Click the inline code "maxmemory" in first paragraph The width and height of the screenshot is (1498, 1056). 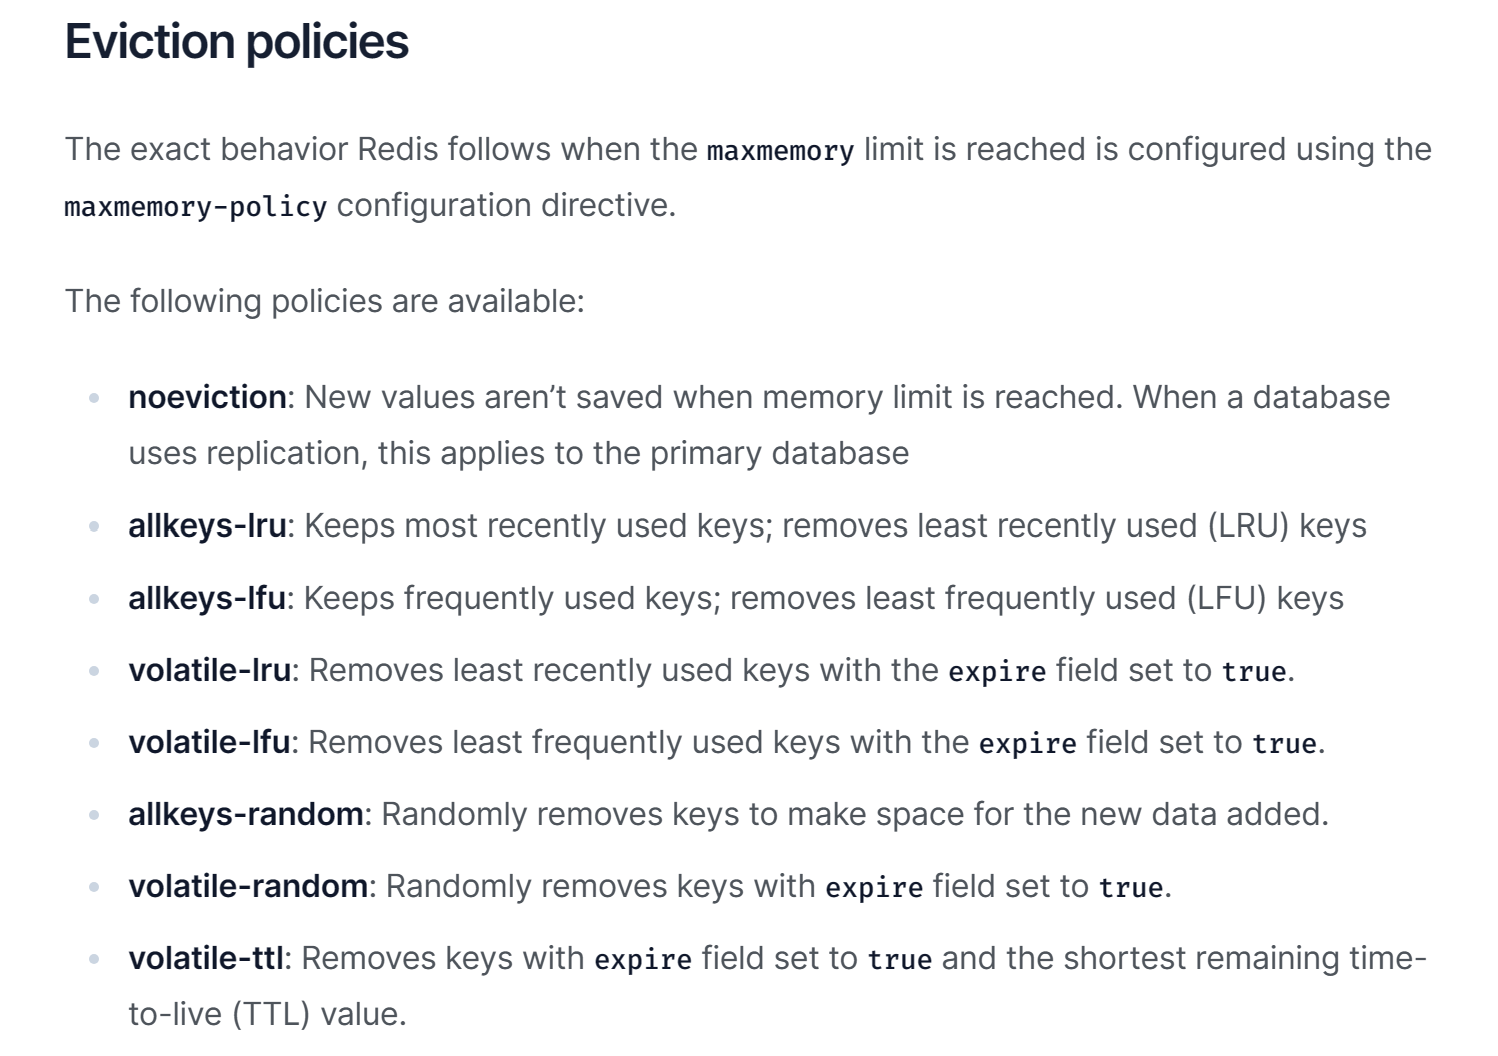(x=780, y=151)
